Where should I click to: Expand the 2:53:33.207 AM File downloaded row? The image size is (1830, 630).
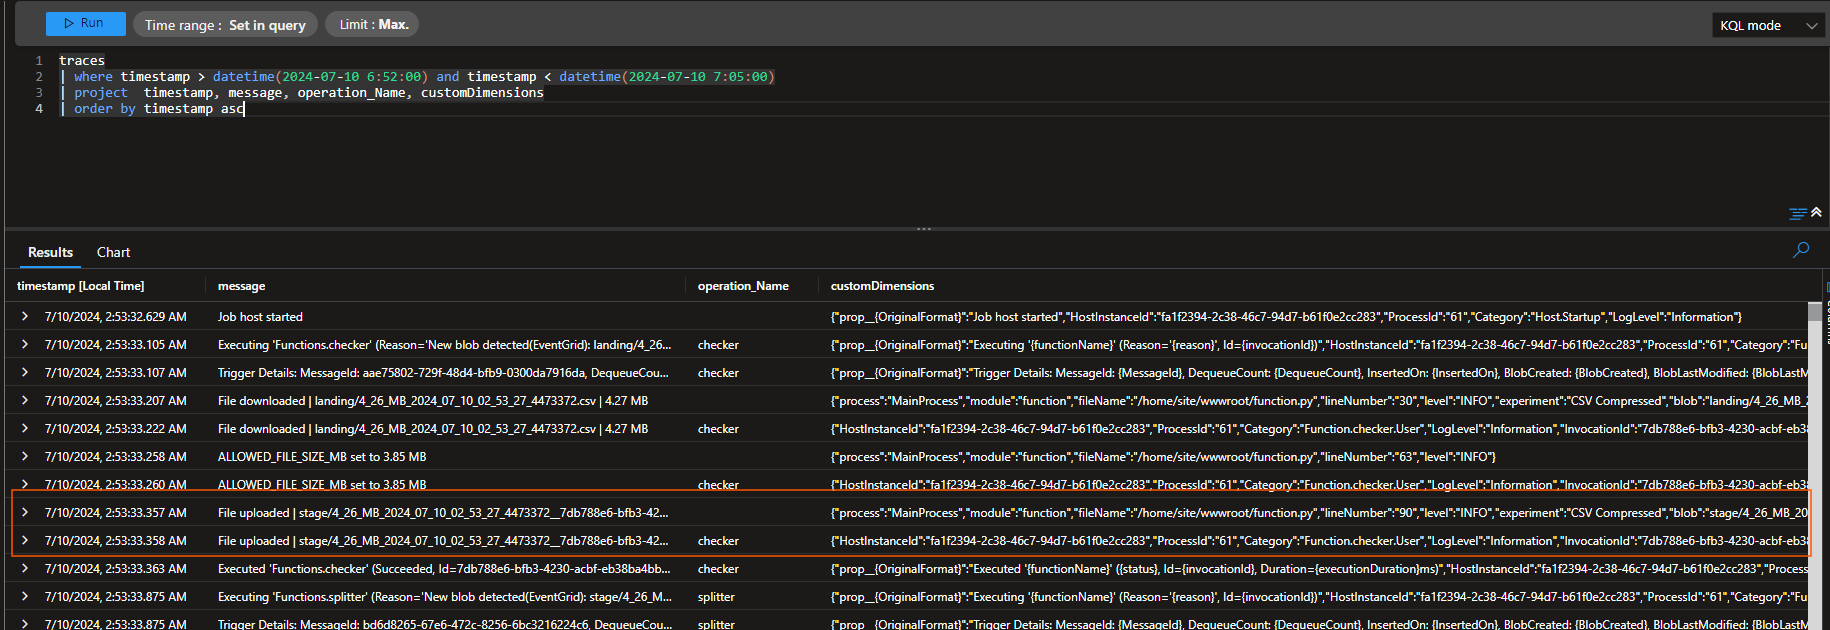click(25, 400)
